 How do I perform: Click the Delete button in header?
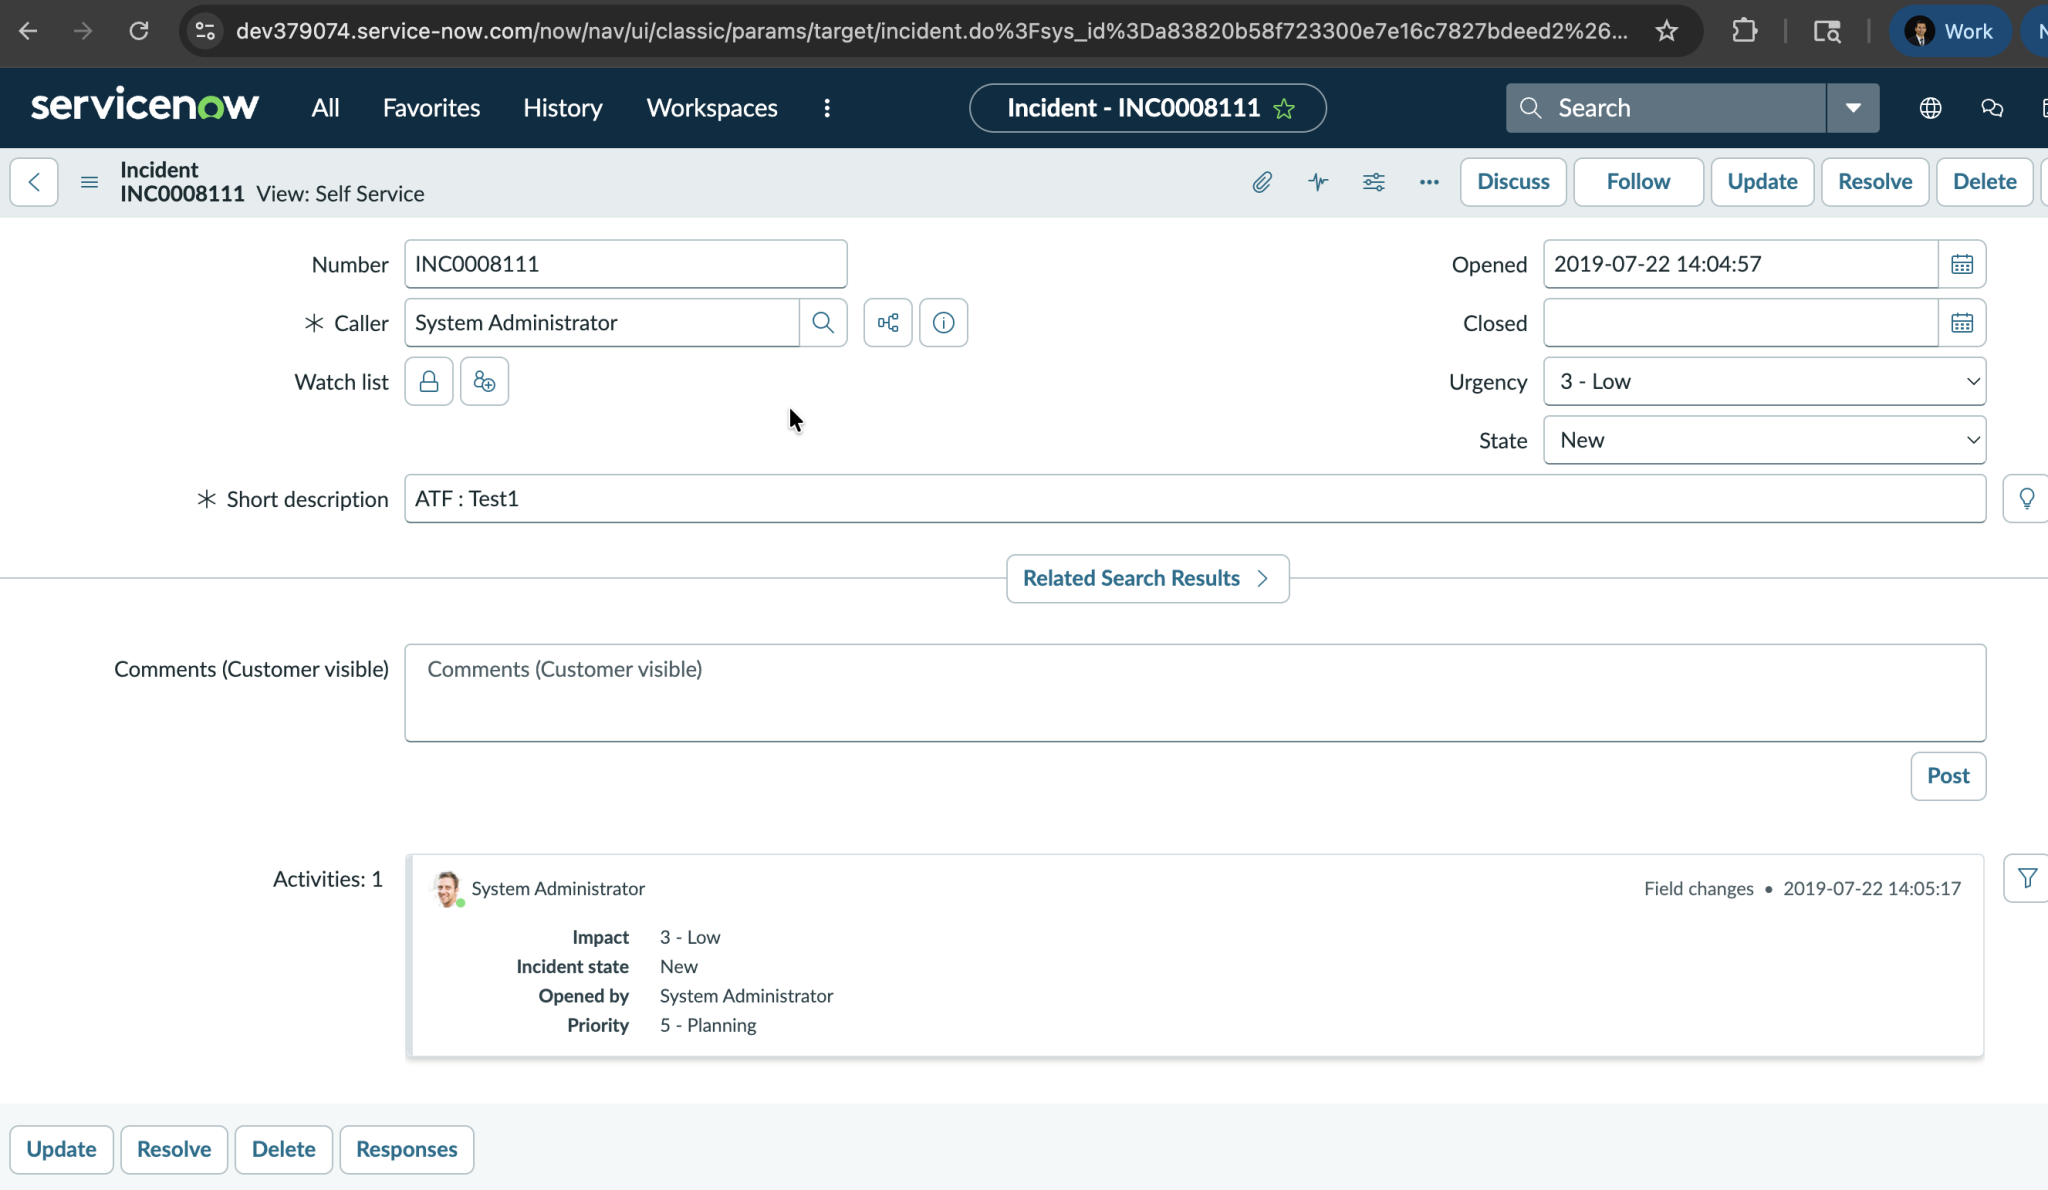click(1984, 182)
